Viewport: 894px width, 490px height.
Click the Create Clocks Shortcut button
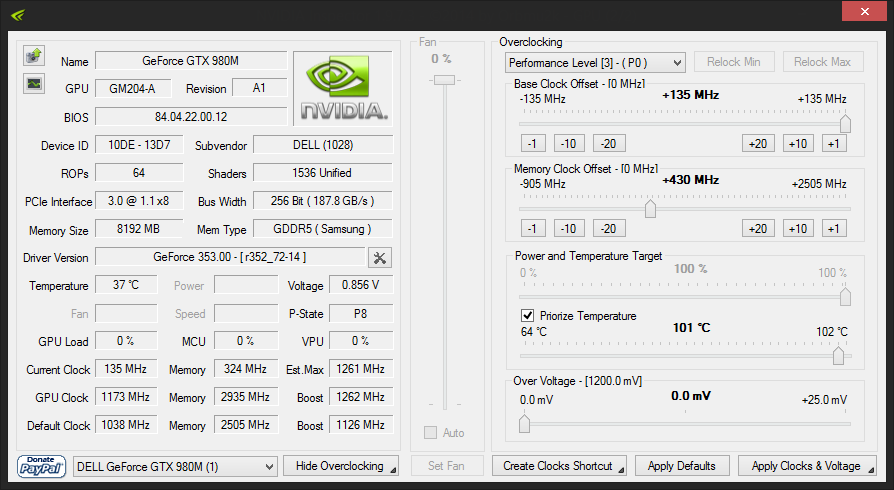pyautogui.click(x=559, y=466)
